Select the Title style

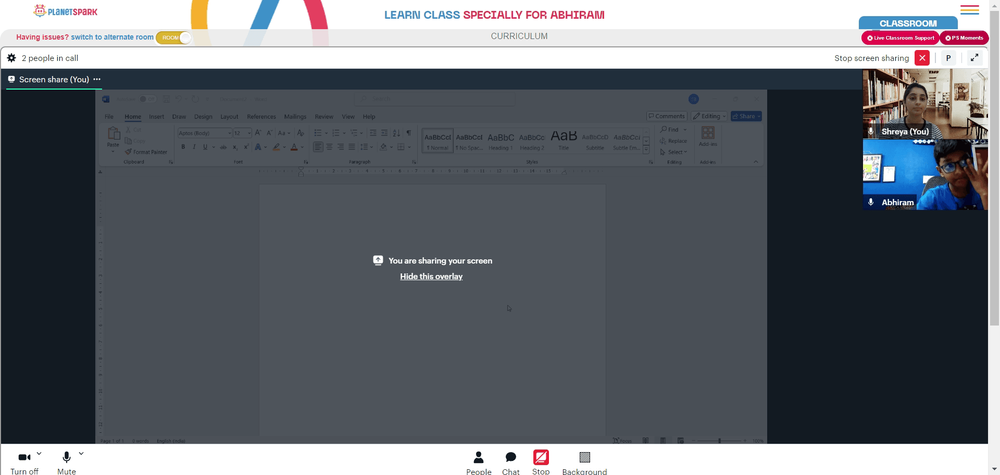click(x=564, y=141)
